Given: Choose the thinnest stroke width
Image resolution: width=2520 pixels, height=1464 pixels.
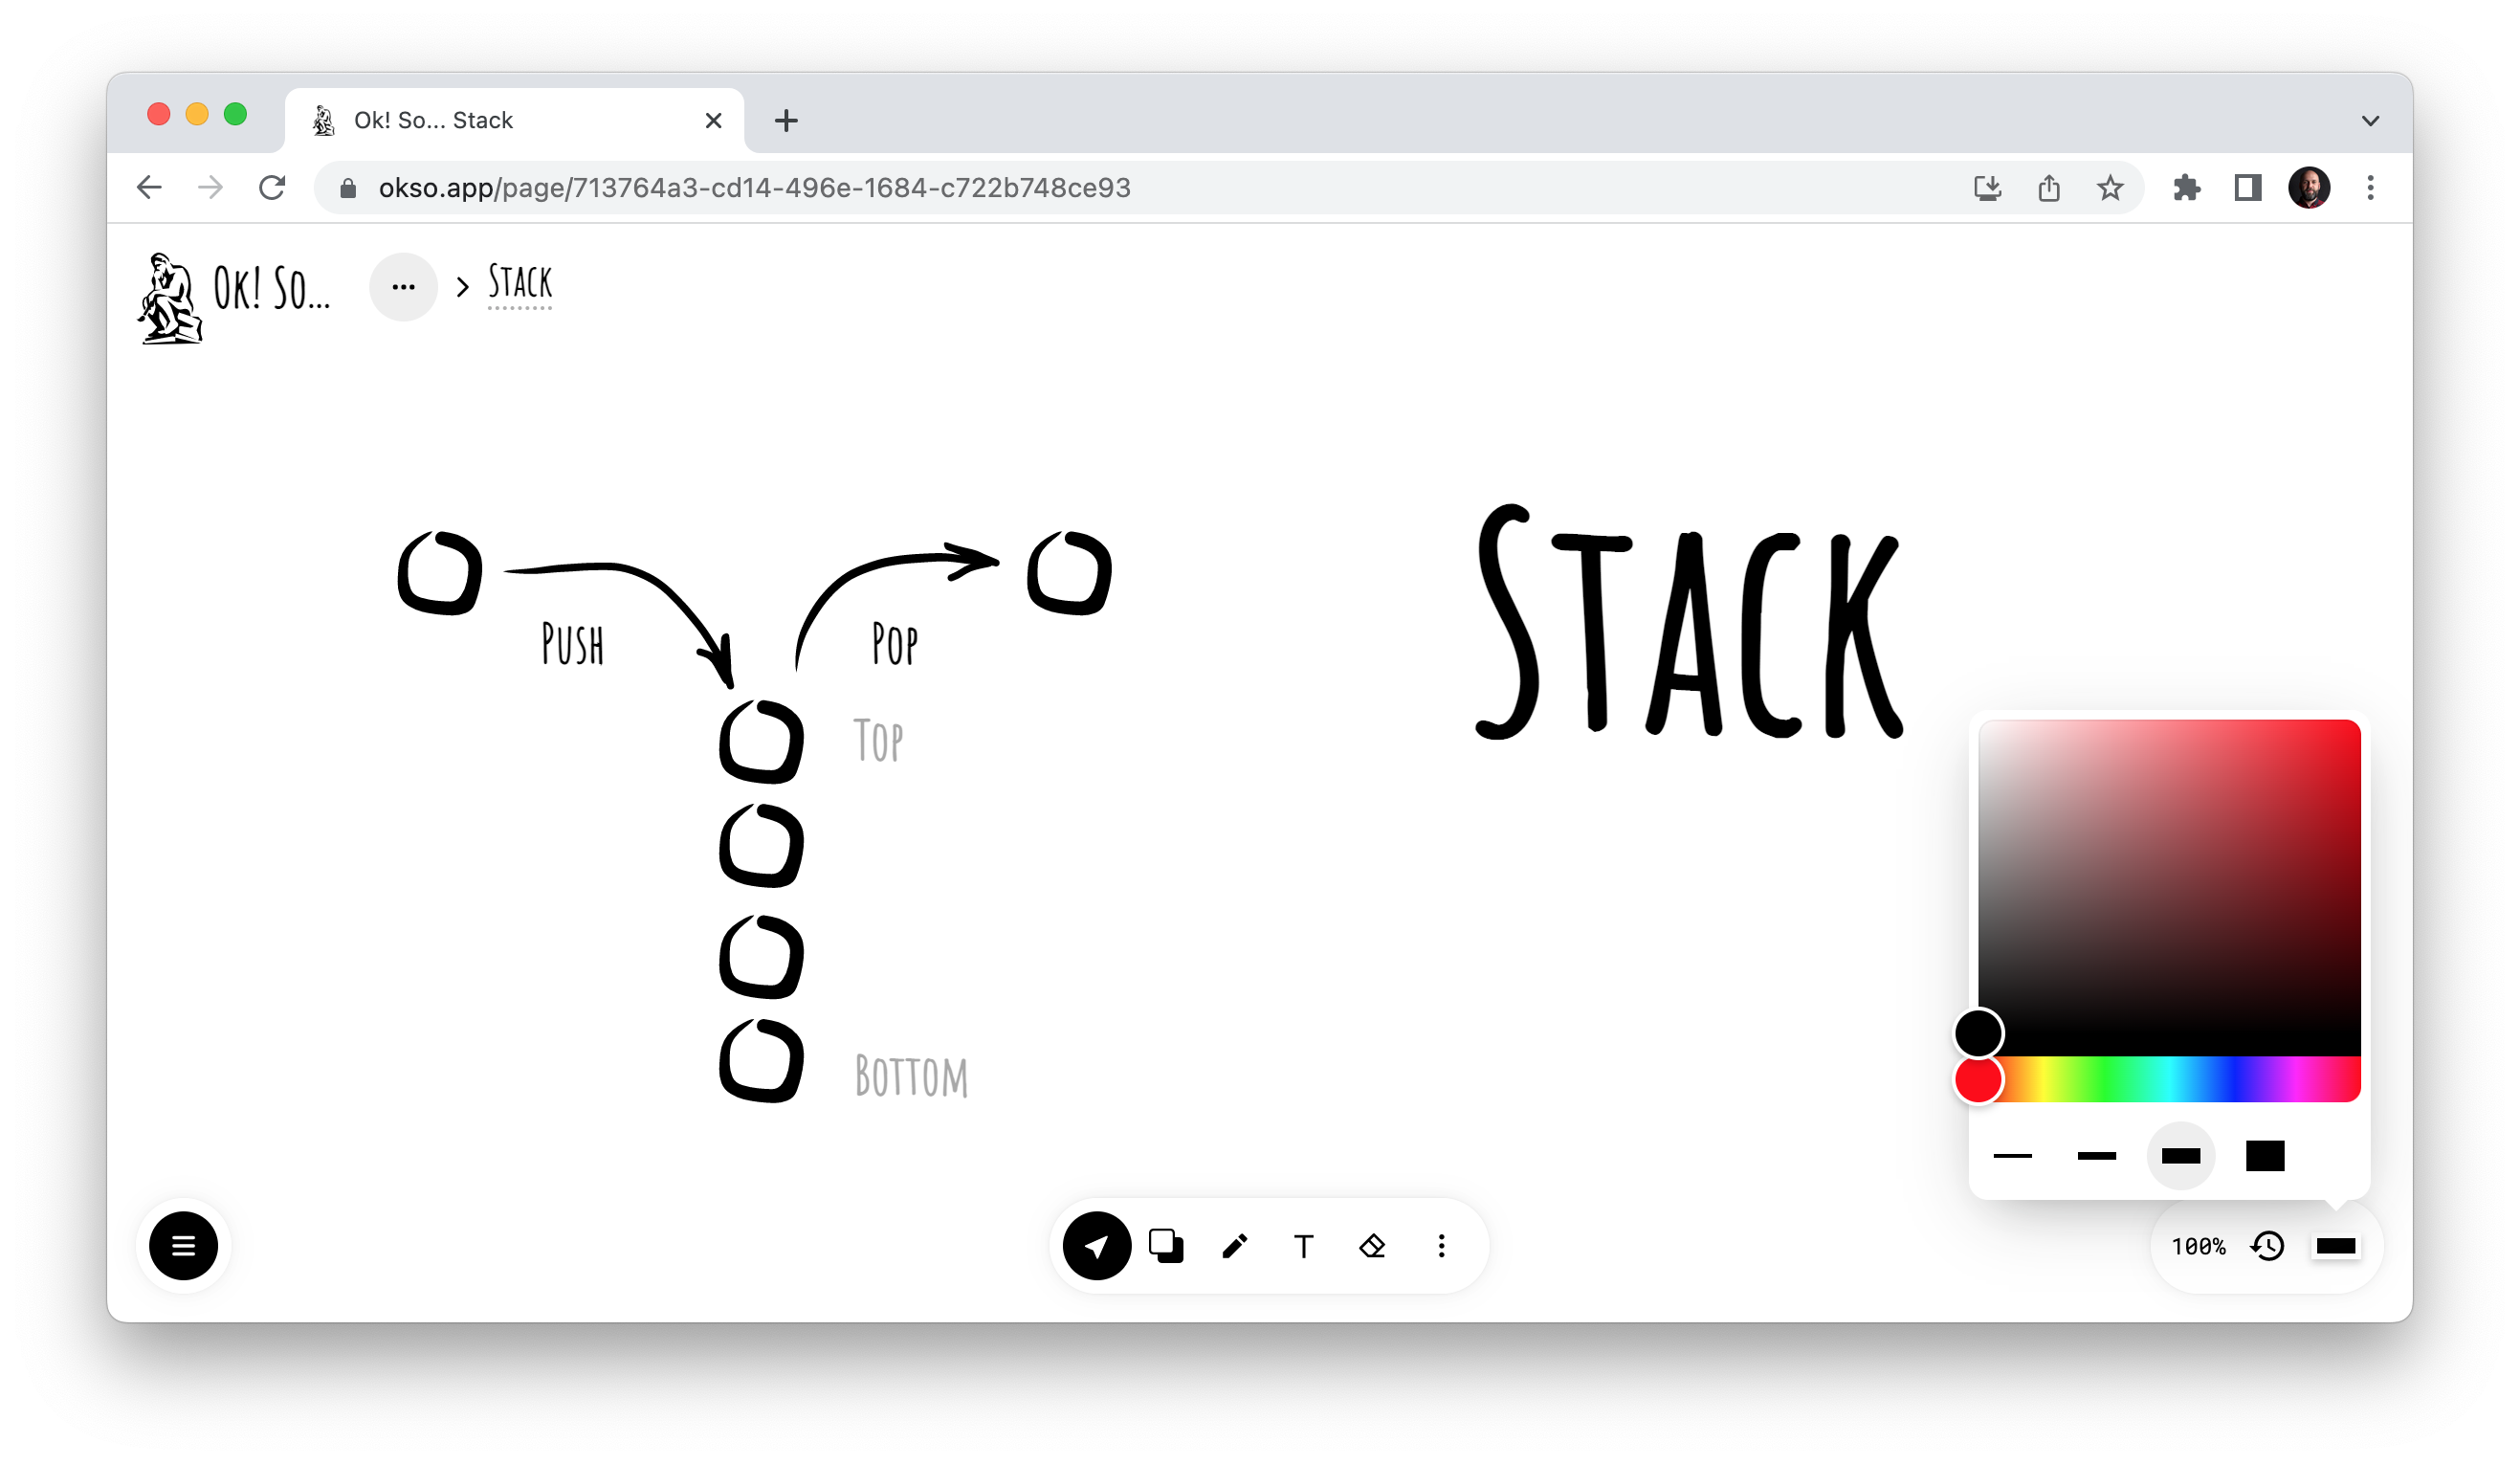Looking at the screenshot, I should coord(2012,1156).
